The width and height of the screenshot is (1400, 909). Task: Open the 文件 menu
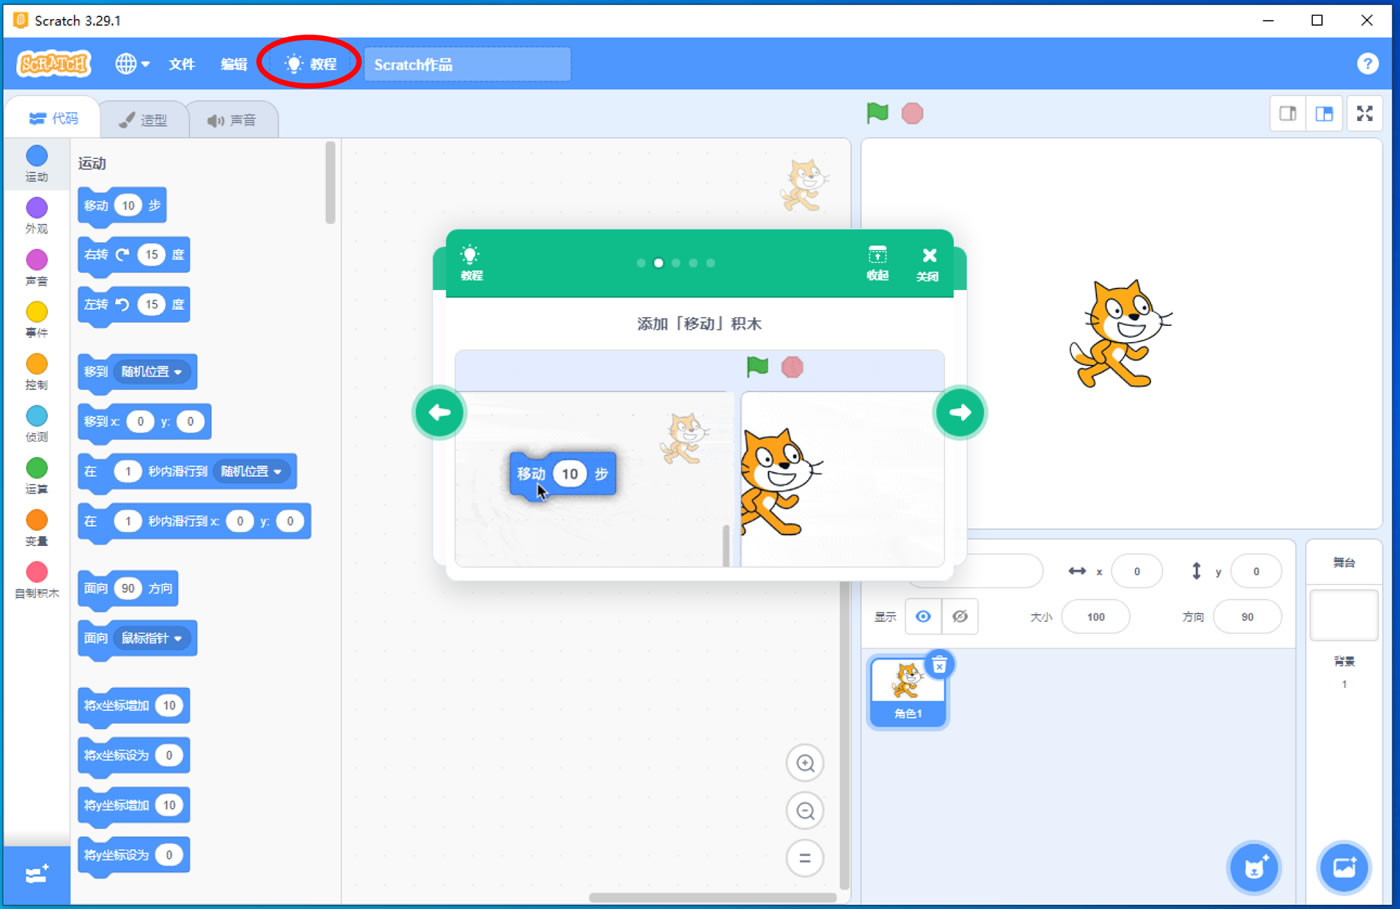(x=182, y=64)
